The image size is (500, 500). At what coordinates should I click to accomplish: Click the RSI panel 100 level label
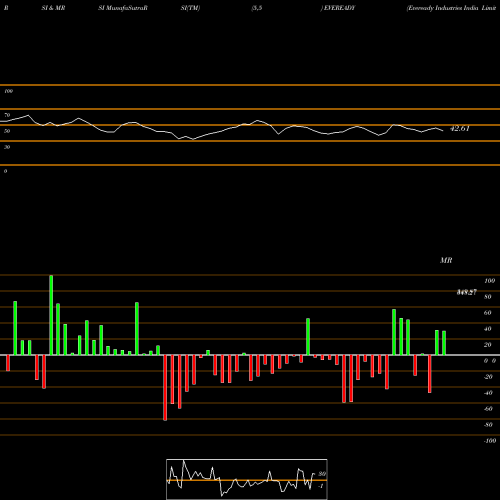(8, 91)
